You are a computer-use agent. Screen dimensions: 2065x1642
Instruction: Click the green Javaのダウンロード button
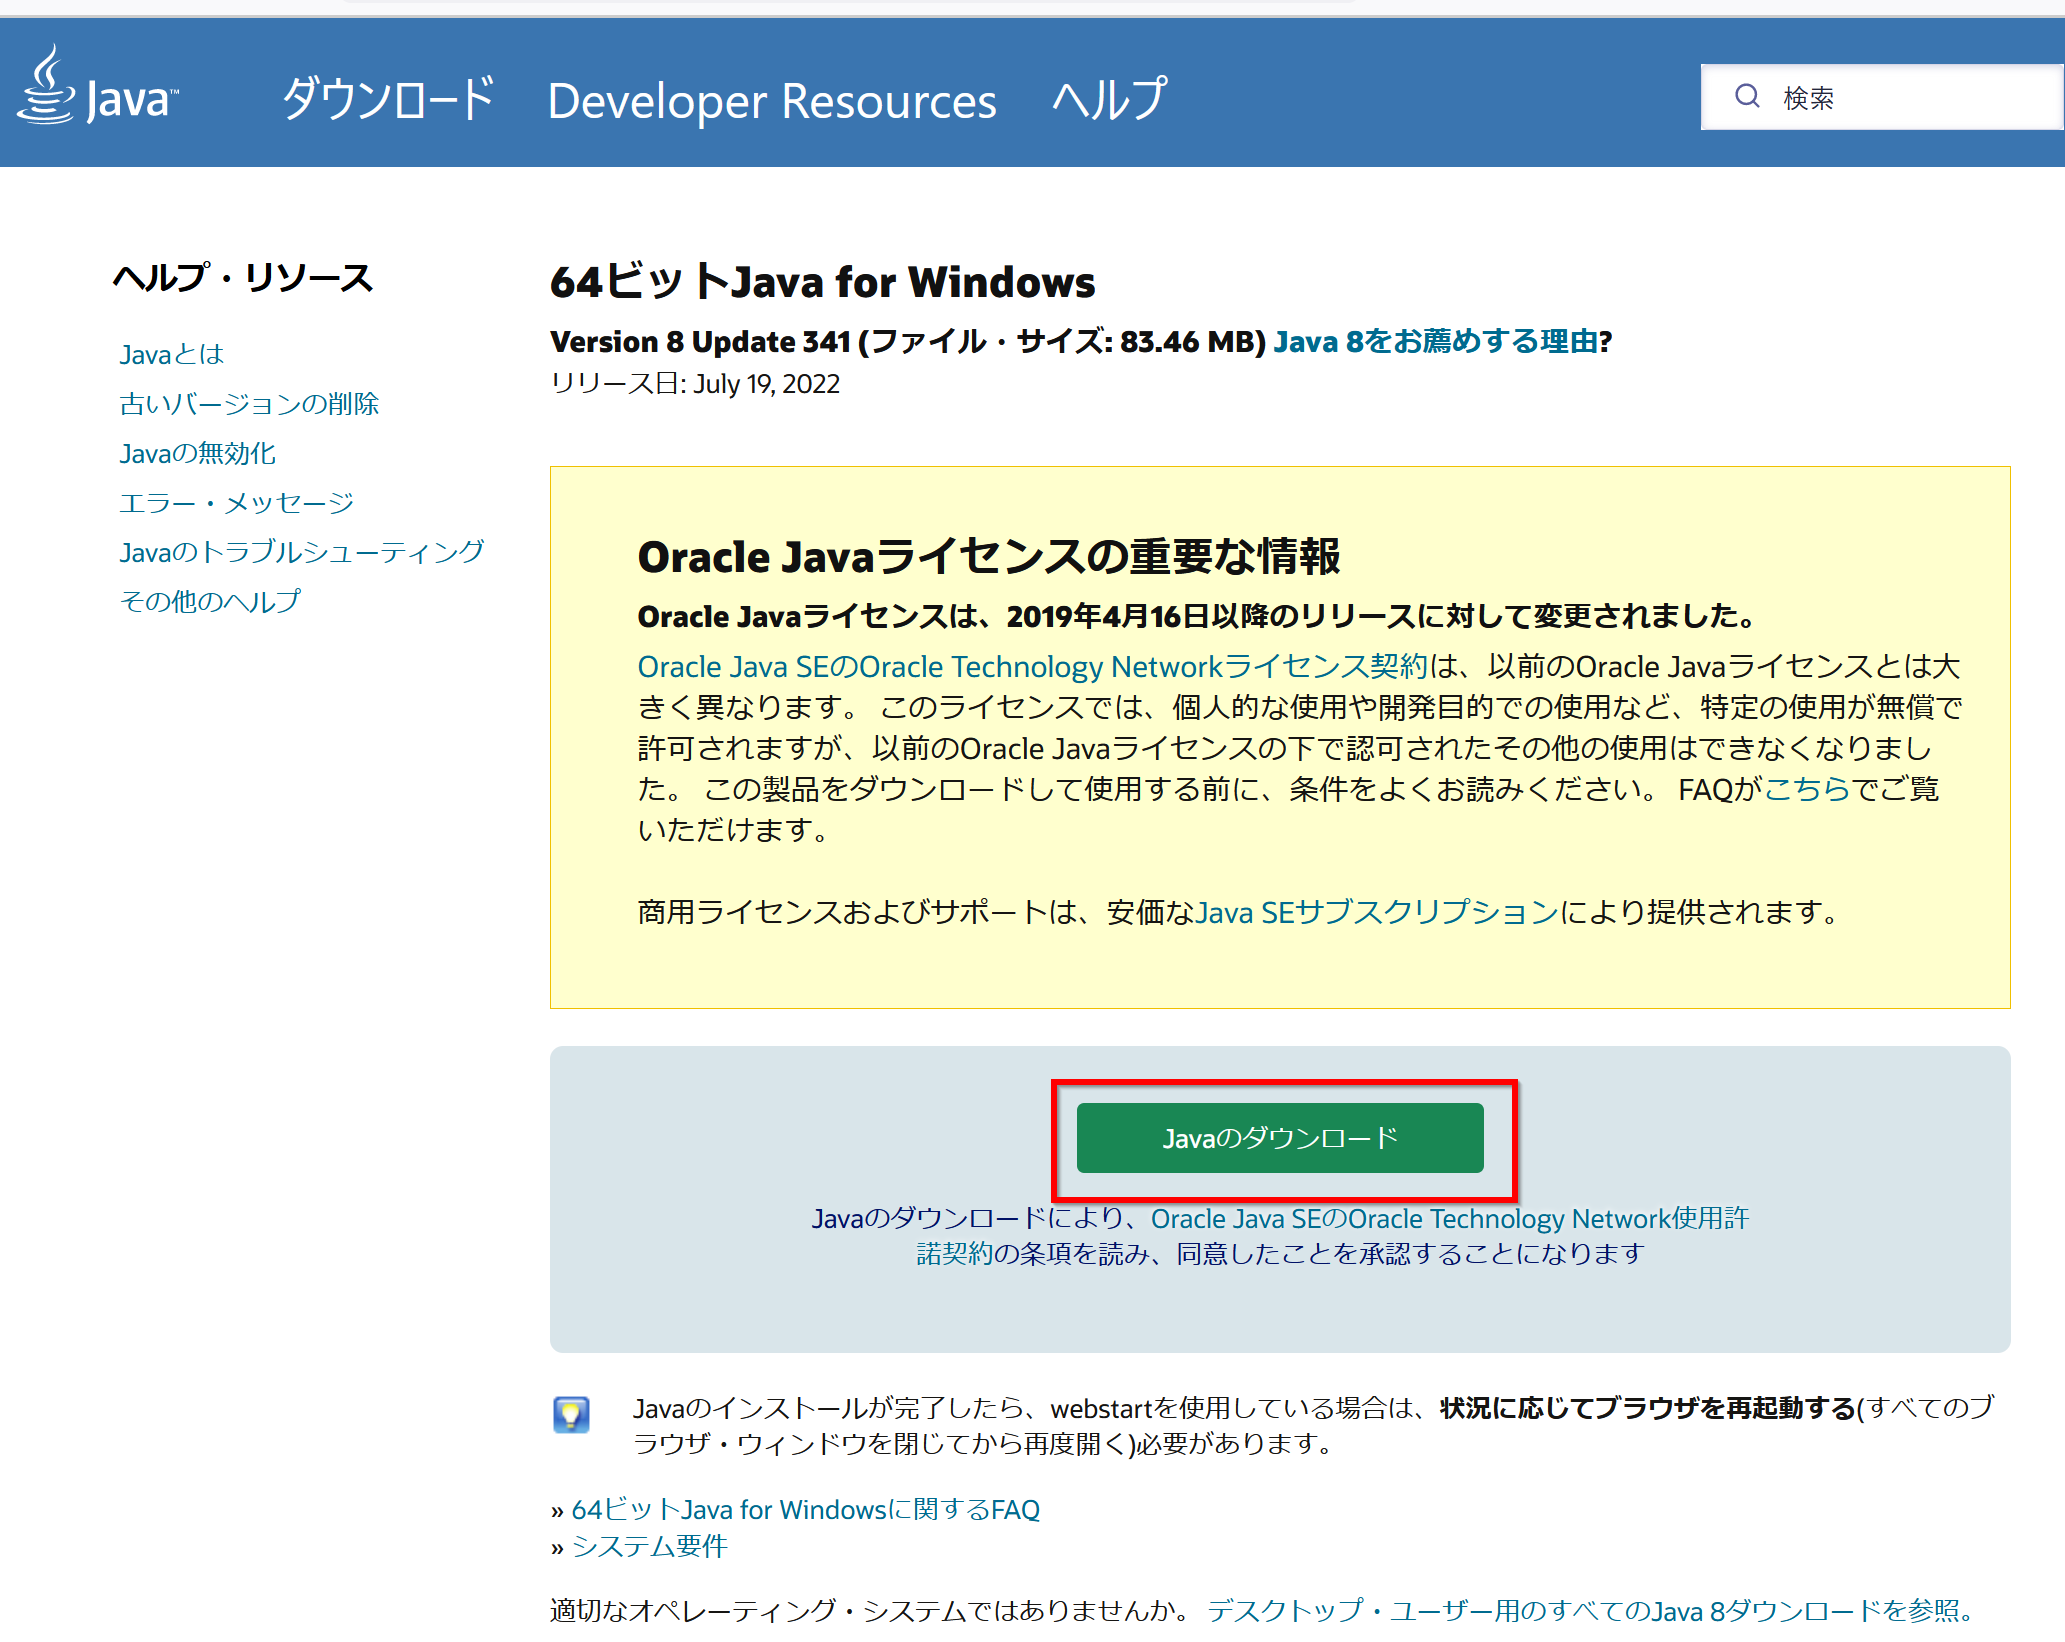pyautogui.click(x=1280, y=1138)
